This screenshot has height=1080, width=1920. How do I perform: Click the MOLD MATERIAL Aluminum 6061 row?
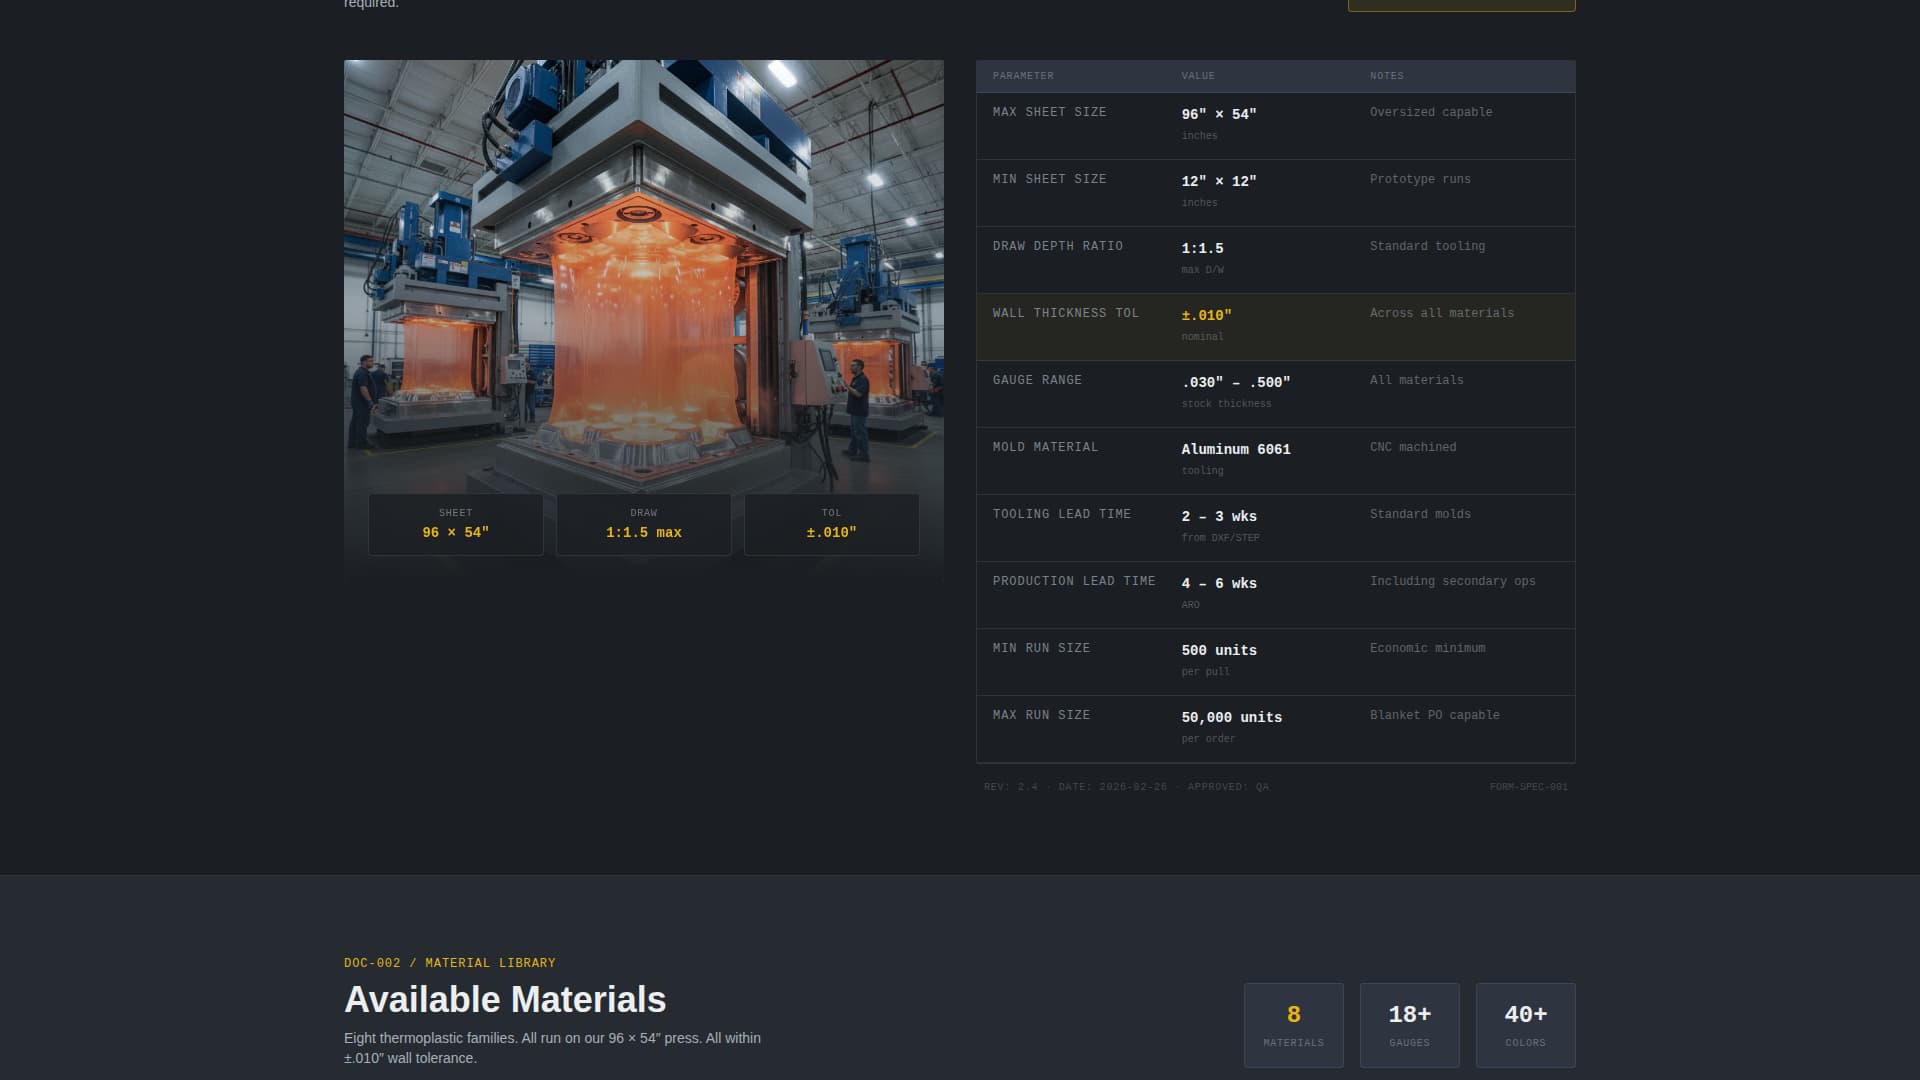(x=1275, y=458)
